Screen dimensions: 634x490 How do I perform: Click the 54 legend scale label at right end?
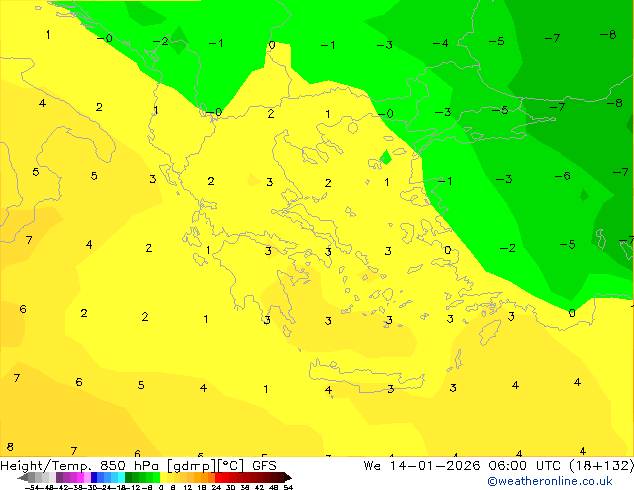click(288, 487)
